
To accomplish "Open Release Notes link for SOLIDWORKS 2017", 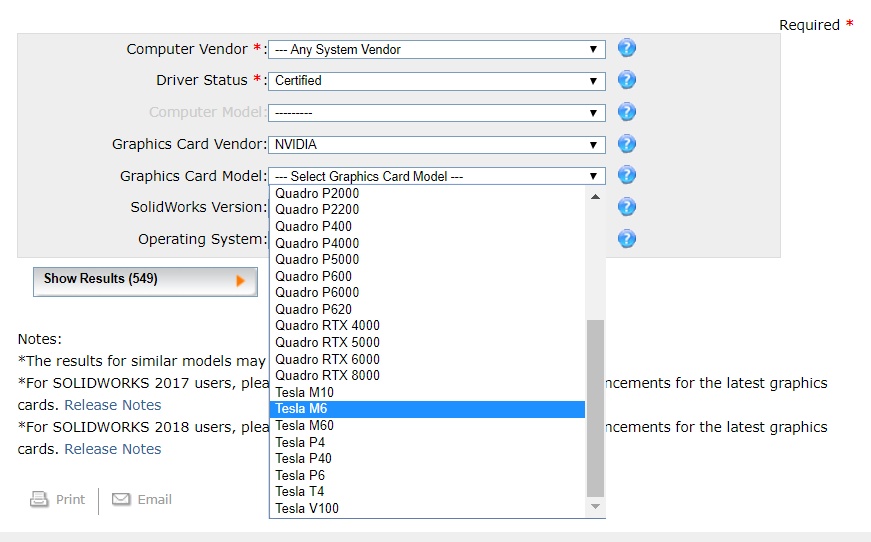I will pyautogui.click(x=113, y=405).
